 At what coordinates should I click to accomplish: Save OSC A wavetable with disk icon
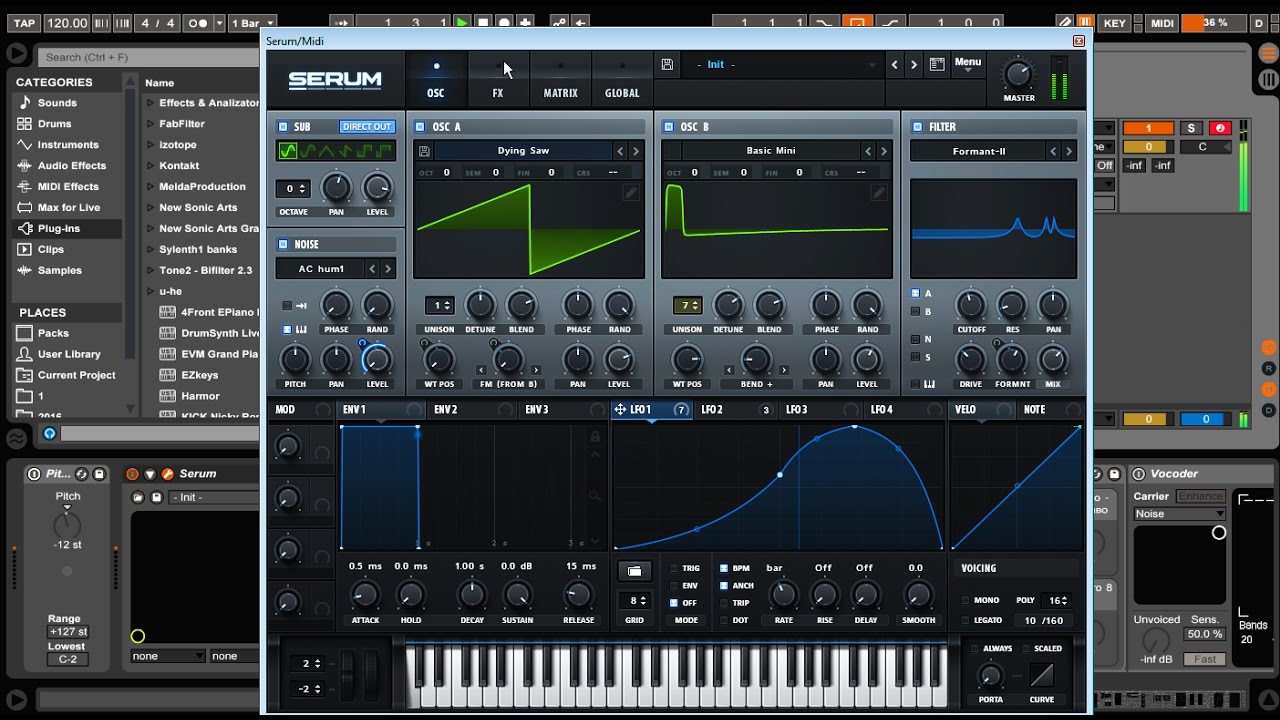click(x=425, y=151)
